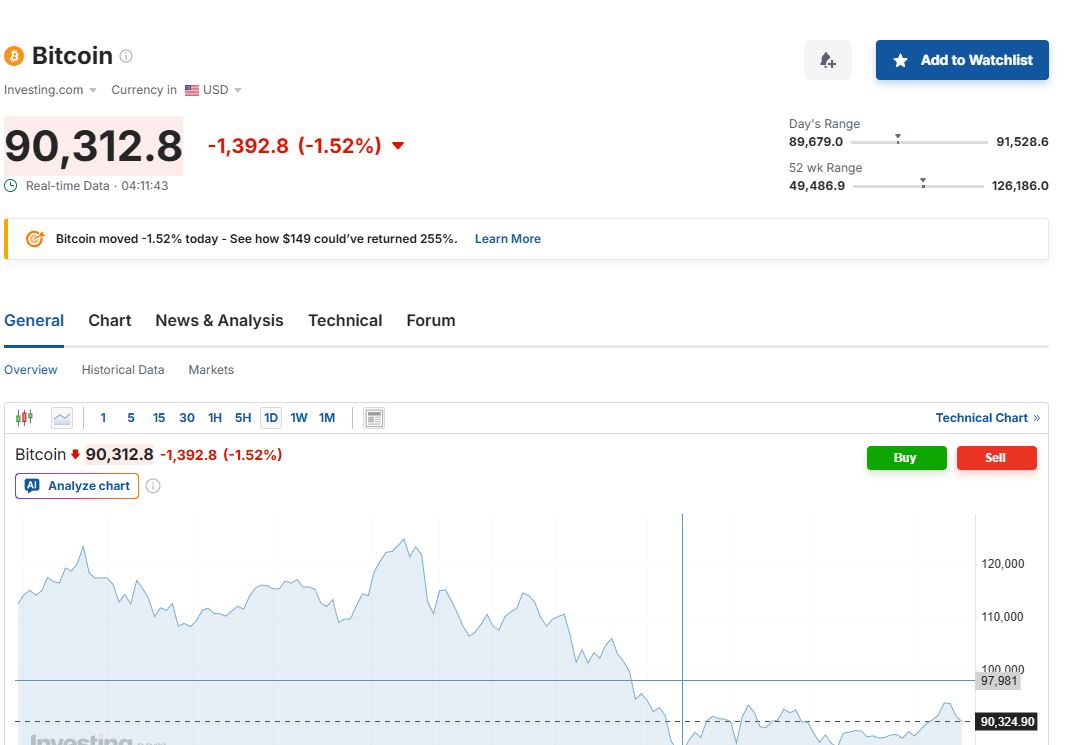Select the 1W chart interval
Screen dimensions: 1067x745
point(299,418)
